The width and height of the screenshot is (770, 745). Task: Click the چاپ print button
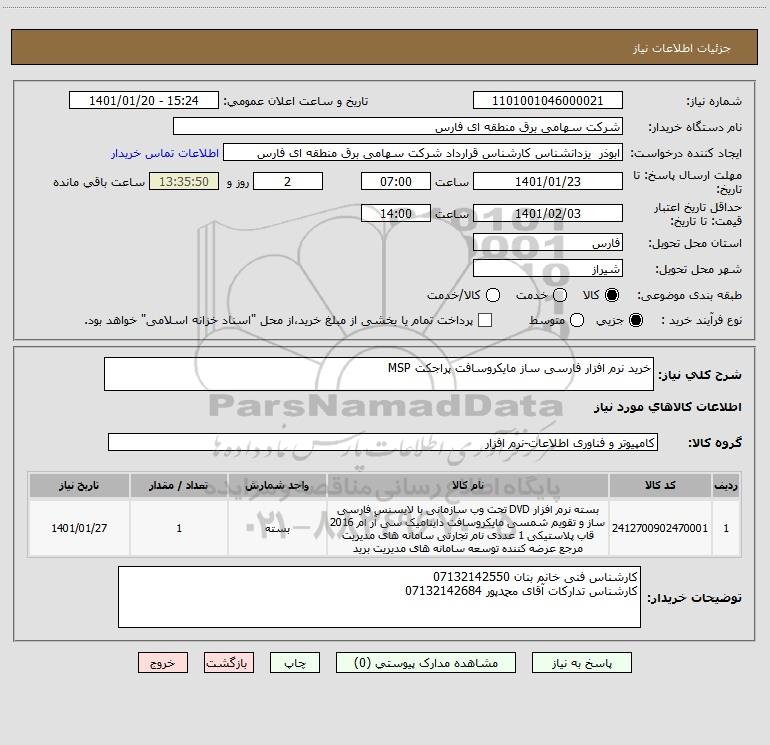pos(295,663)
